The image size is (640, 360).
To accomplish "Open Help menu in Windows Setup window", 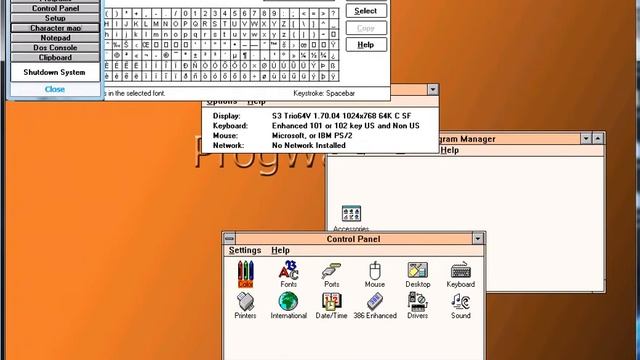I will coord(256,102).
